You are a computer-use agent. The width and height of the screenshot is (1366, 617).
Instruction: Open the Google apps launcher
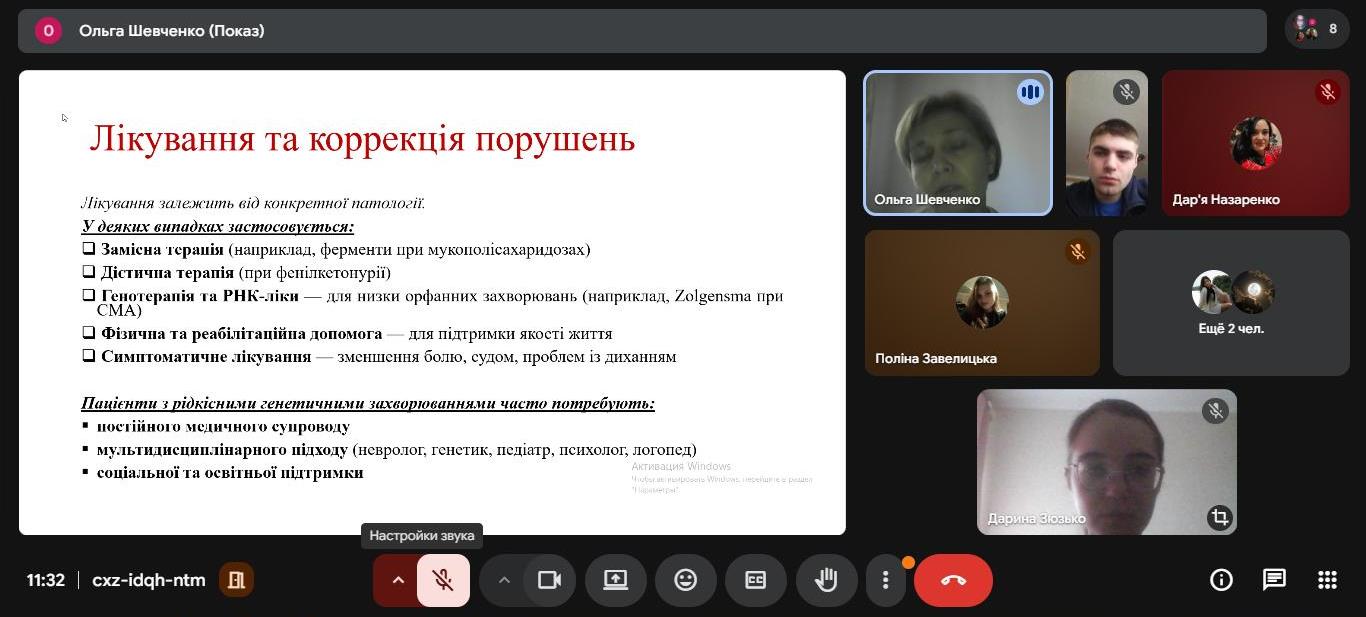1326,580
